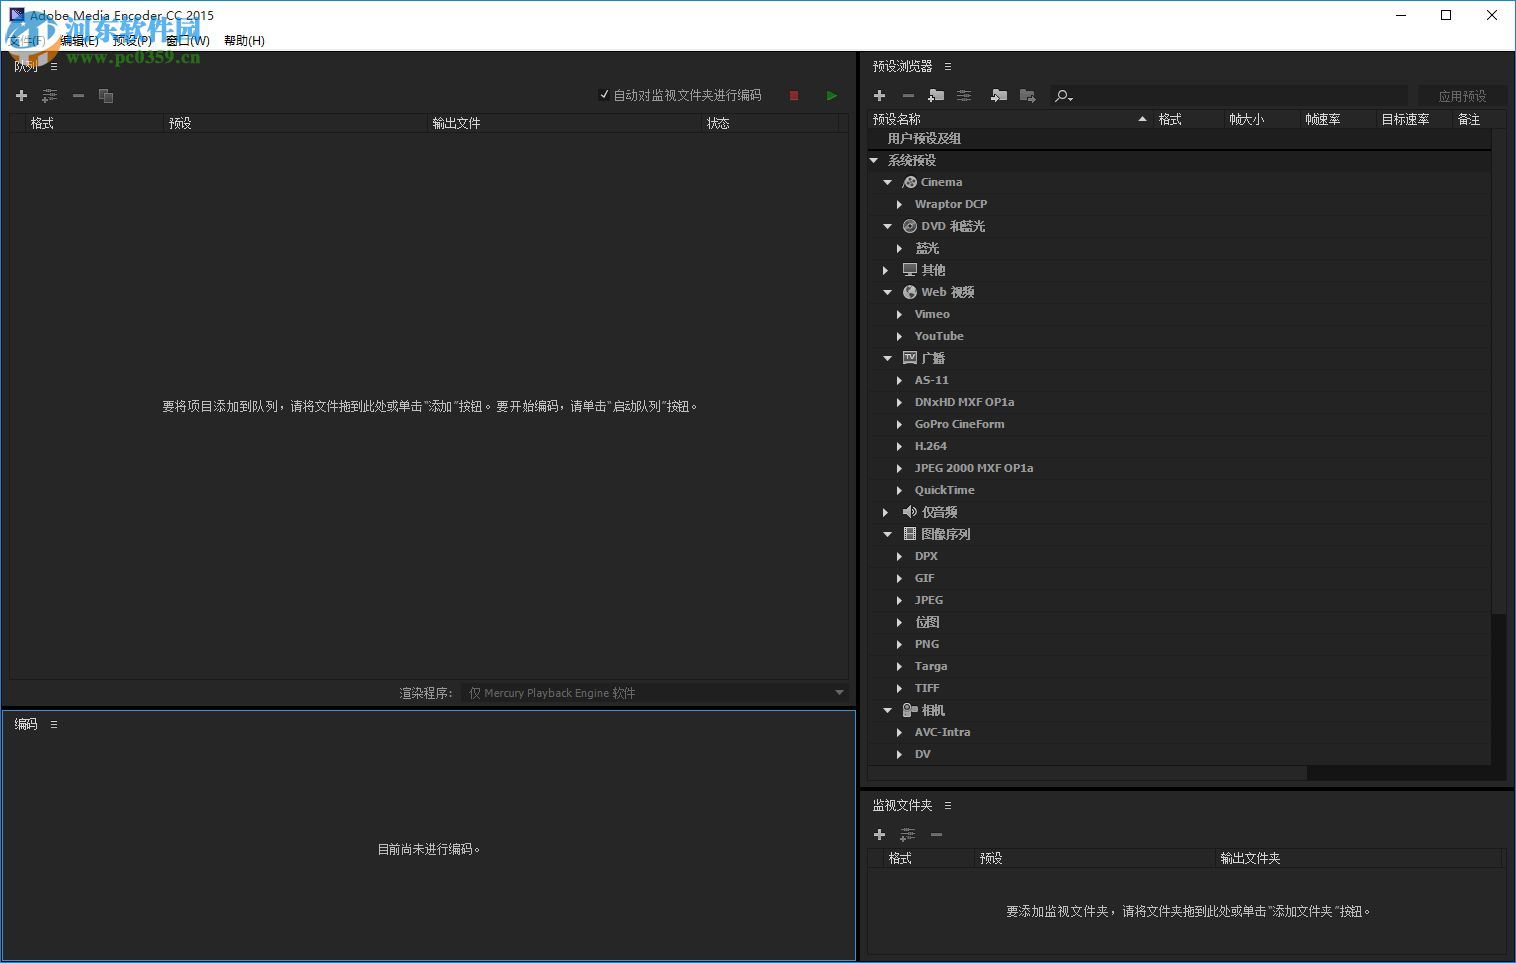
Task: Create a new preset with the plus icon
Action: coord(879,95)
